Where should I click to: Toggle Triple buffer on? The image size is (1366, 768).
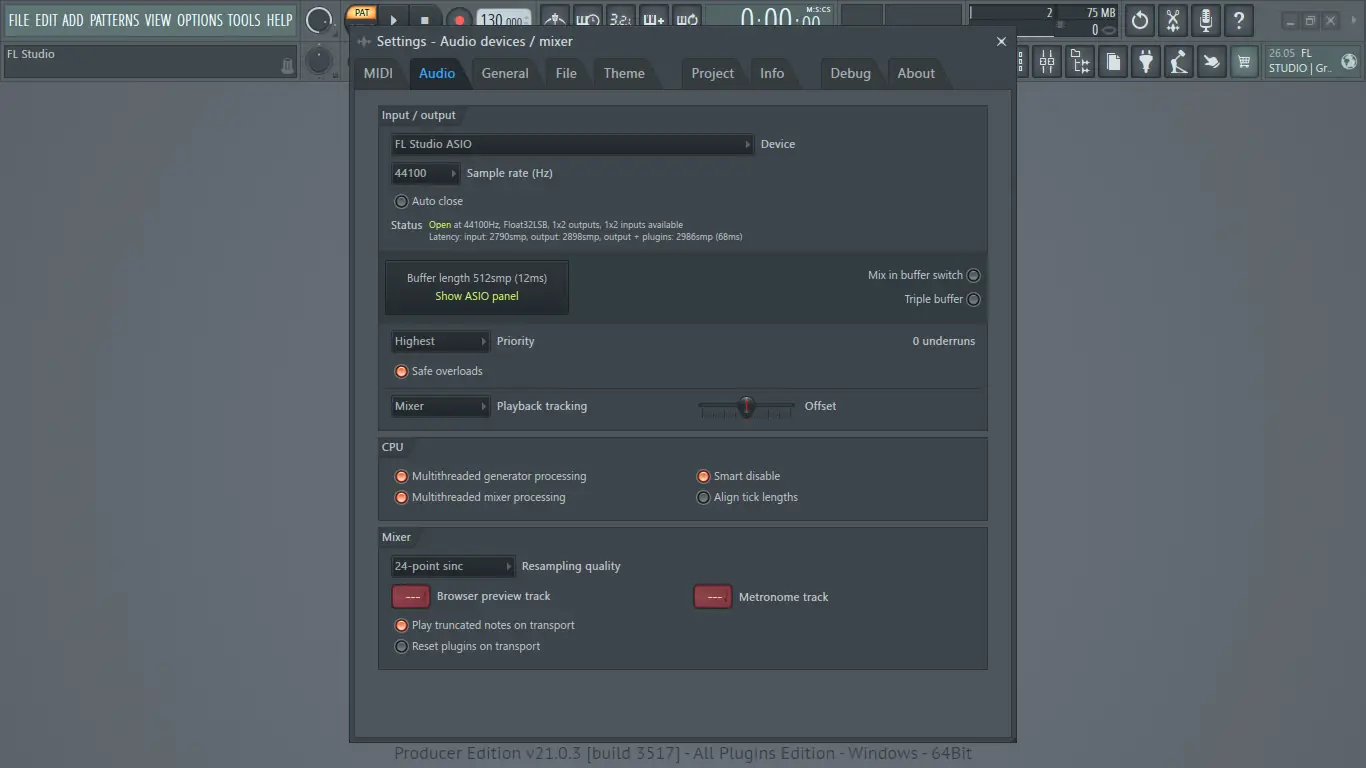pyautogui.click(x=972, y=298)
